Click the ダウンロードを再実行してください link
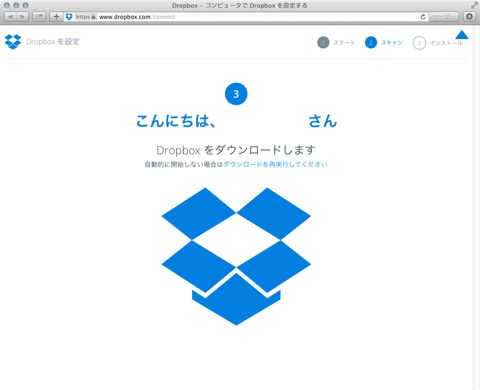The width and height of the screenshot is (480, 390). click(275, 164)
